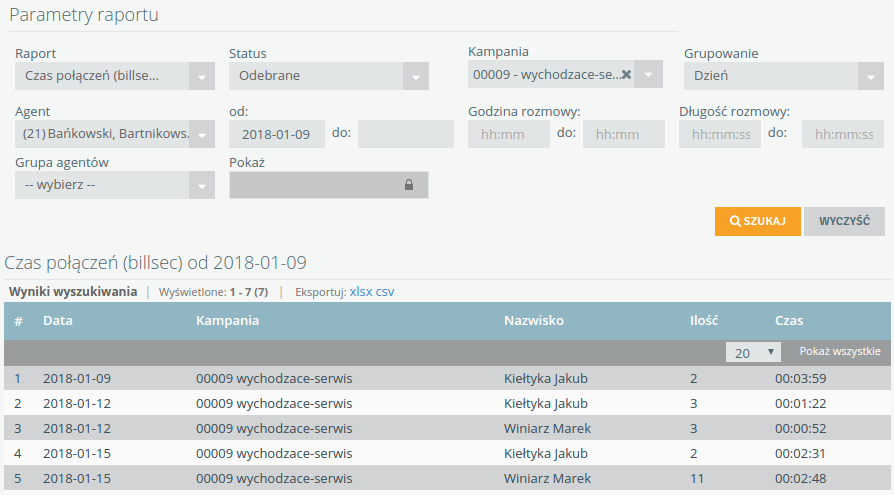
Task: Click the od date field 2018-01-09
Action: (x=277, y=134)
